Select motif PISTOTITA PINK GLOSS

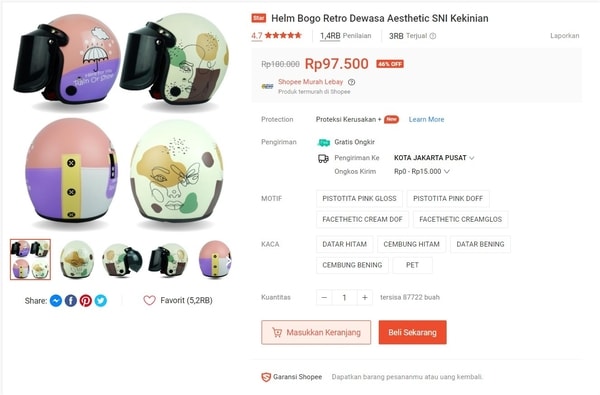tap(359, 199)
